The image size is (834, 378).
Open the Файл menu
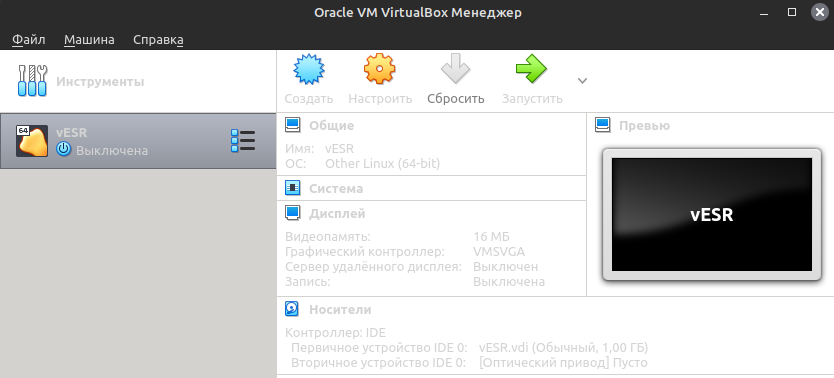point(29,40)
